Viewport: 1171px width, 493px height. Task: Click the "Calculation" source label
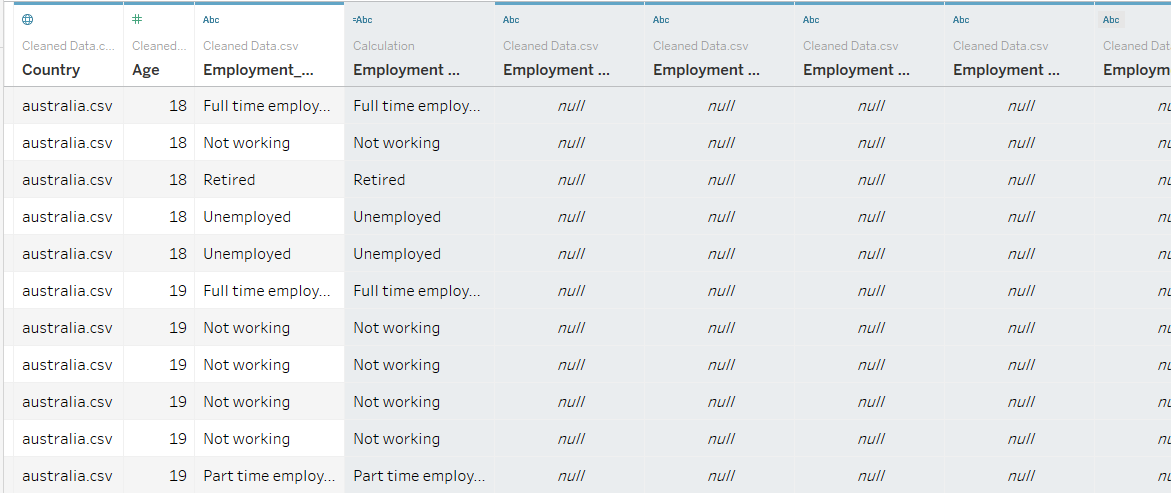point(383,46)
